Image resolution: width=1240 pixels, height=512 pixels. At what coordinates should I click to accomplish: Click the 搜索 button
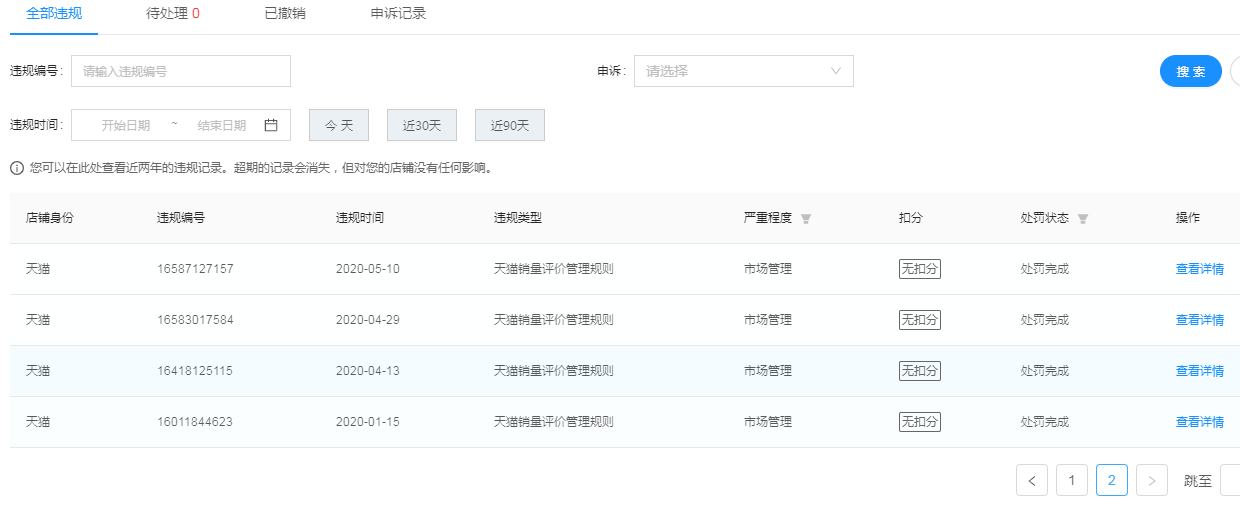(1191, 71)
